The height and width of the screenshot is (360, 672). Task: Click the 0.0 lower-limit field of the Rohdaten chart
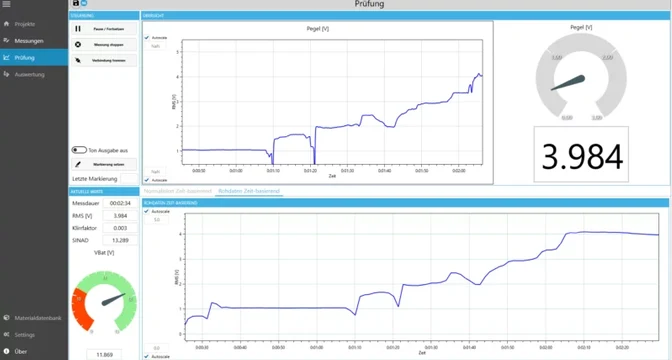point(156,348)
